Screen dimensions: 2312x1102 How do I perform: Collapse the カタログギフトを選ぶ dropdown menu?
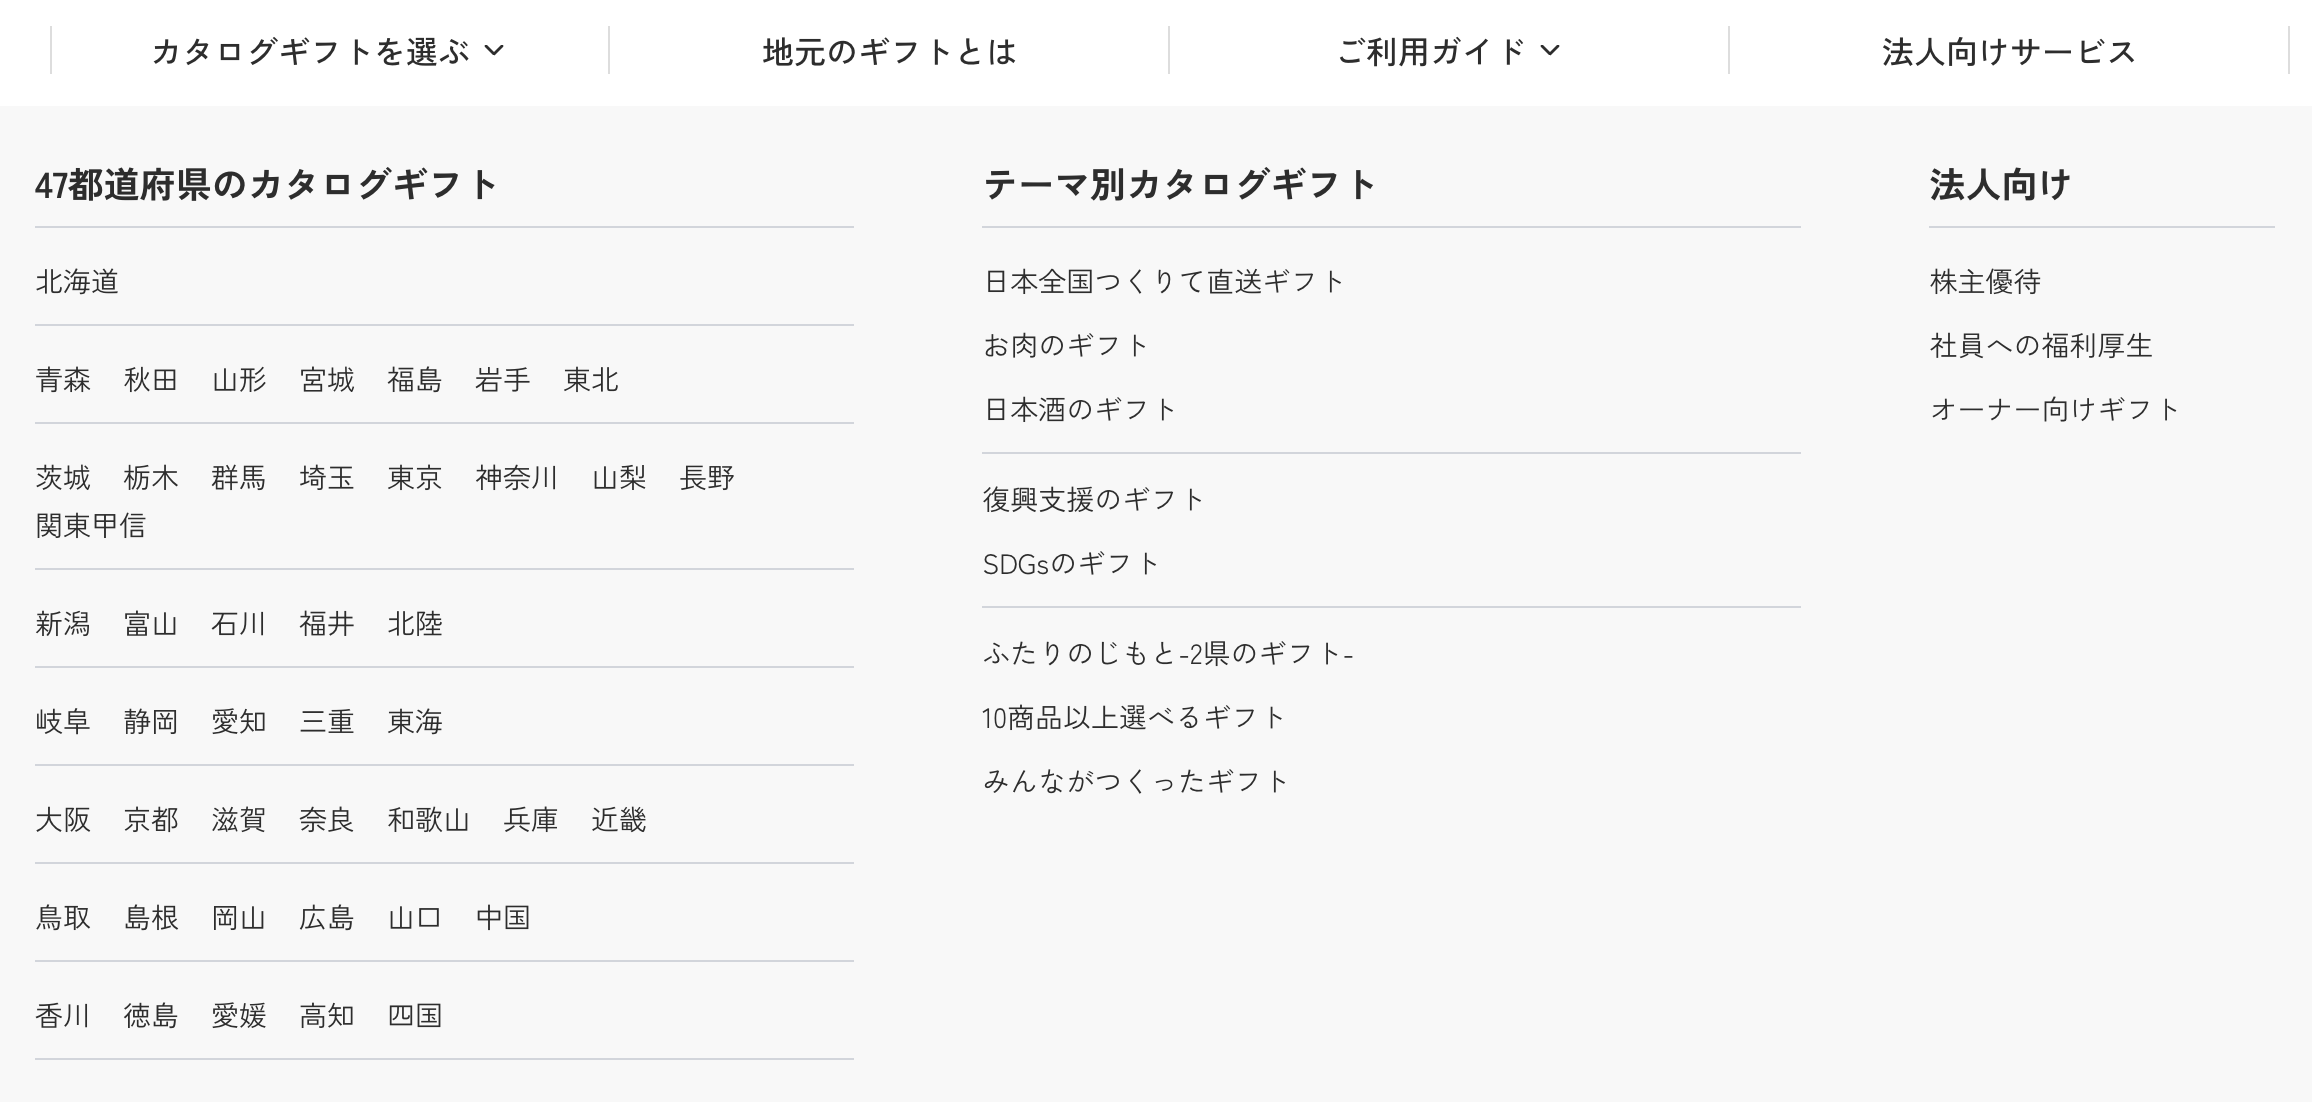point(328,51)
